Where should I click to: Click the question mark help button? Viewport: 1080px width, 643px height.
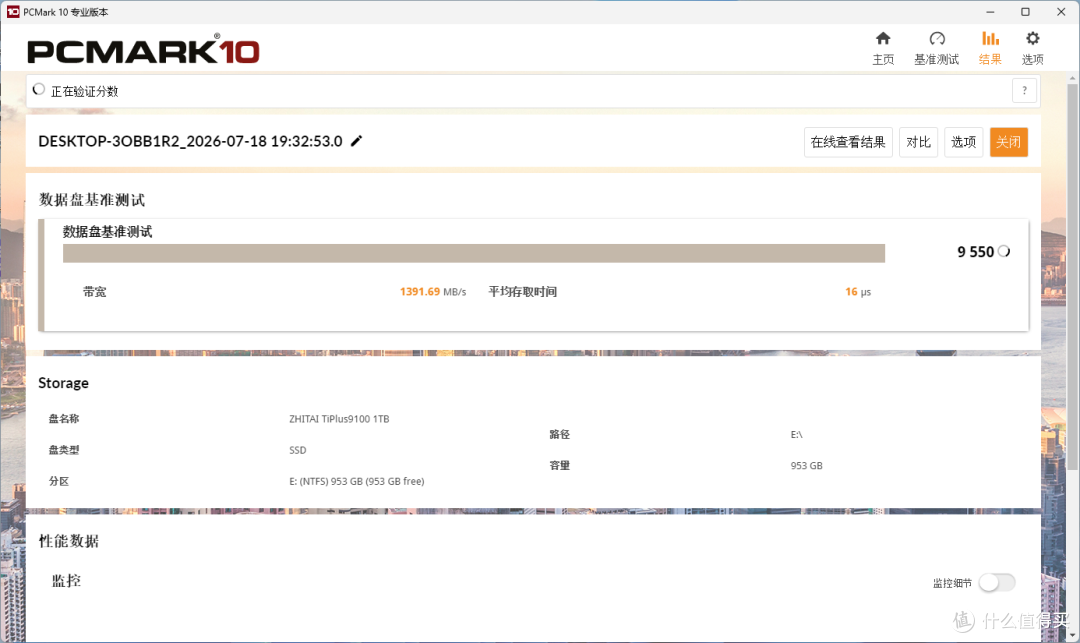coord(1024,91)
